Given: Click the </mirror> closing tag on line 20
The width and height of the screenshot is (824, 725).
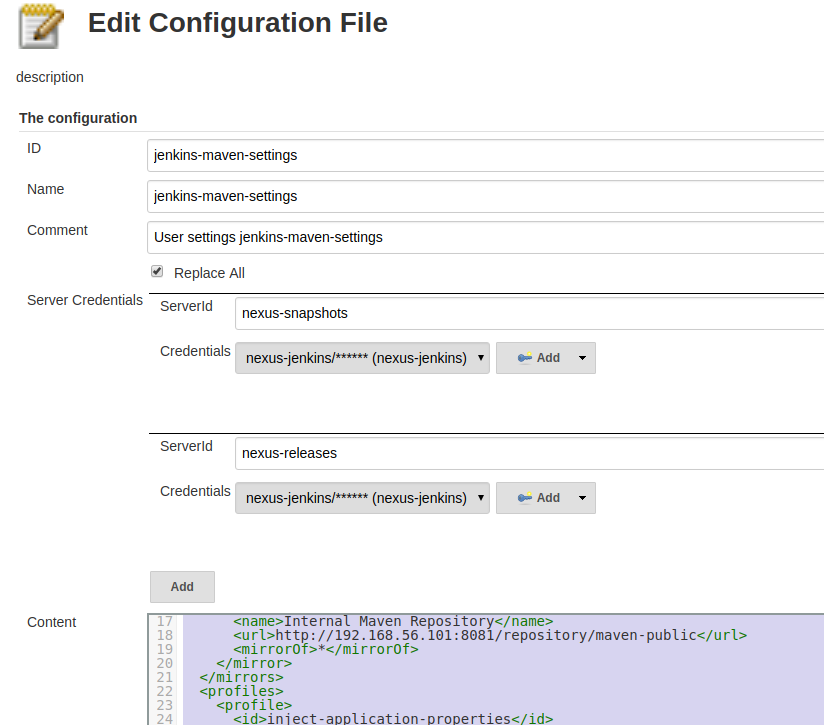Looking at the screenshot, I should coord(254,663).
